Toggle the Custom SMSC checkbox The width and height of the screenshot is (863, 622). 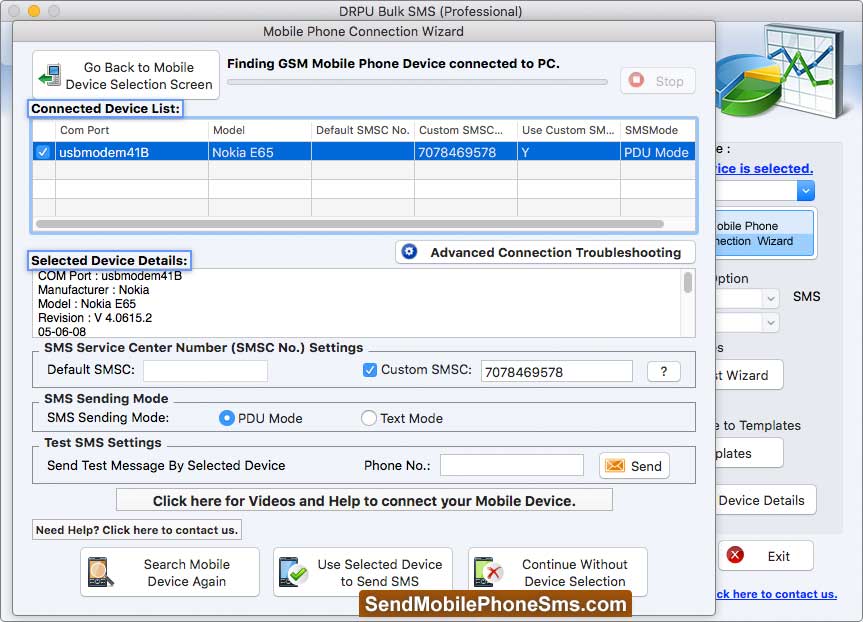370,370
